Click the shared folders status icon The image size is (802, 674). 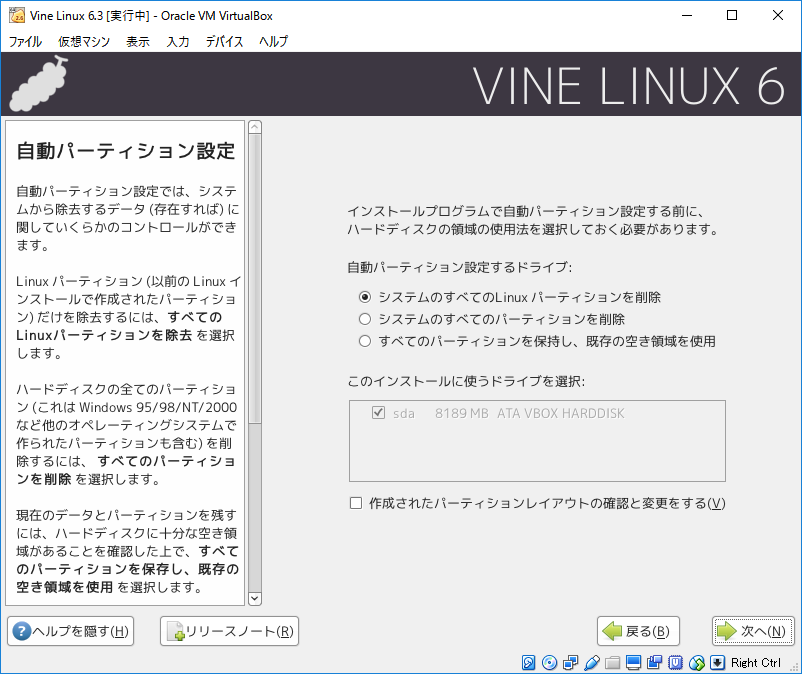612,663
